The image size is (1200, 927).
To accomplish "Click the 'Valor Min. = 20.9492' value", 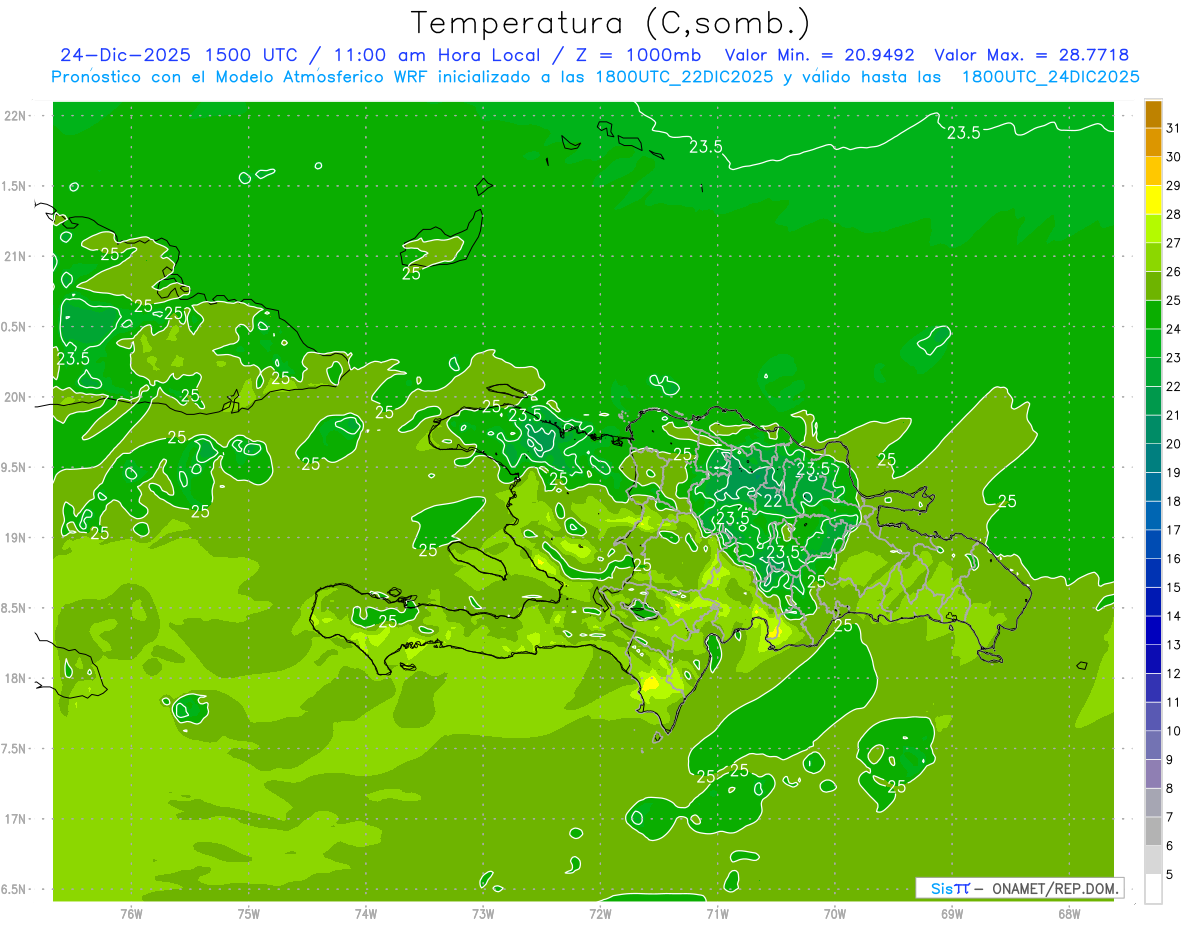I will click(822, 55).
